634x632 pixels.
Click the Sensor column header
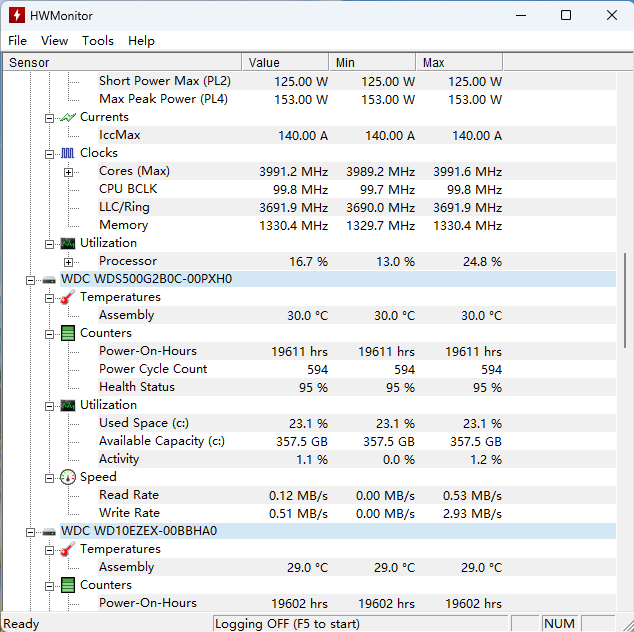[x=122, y=63]
